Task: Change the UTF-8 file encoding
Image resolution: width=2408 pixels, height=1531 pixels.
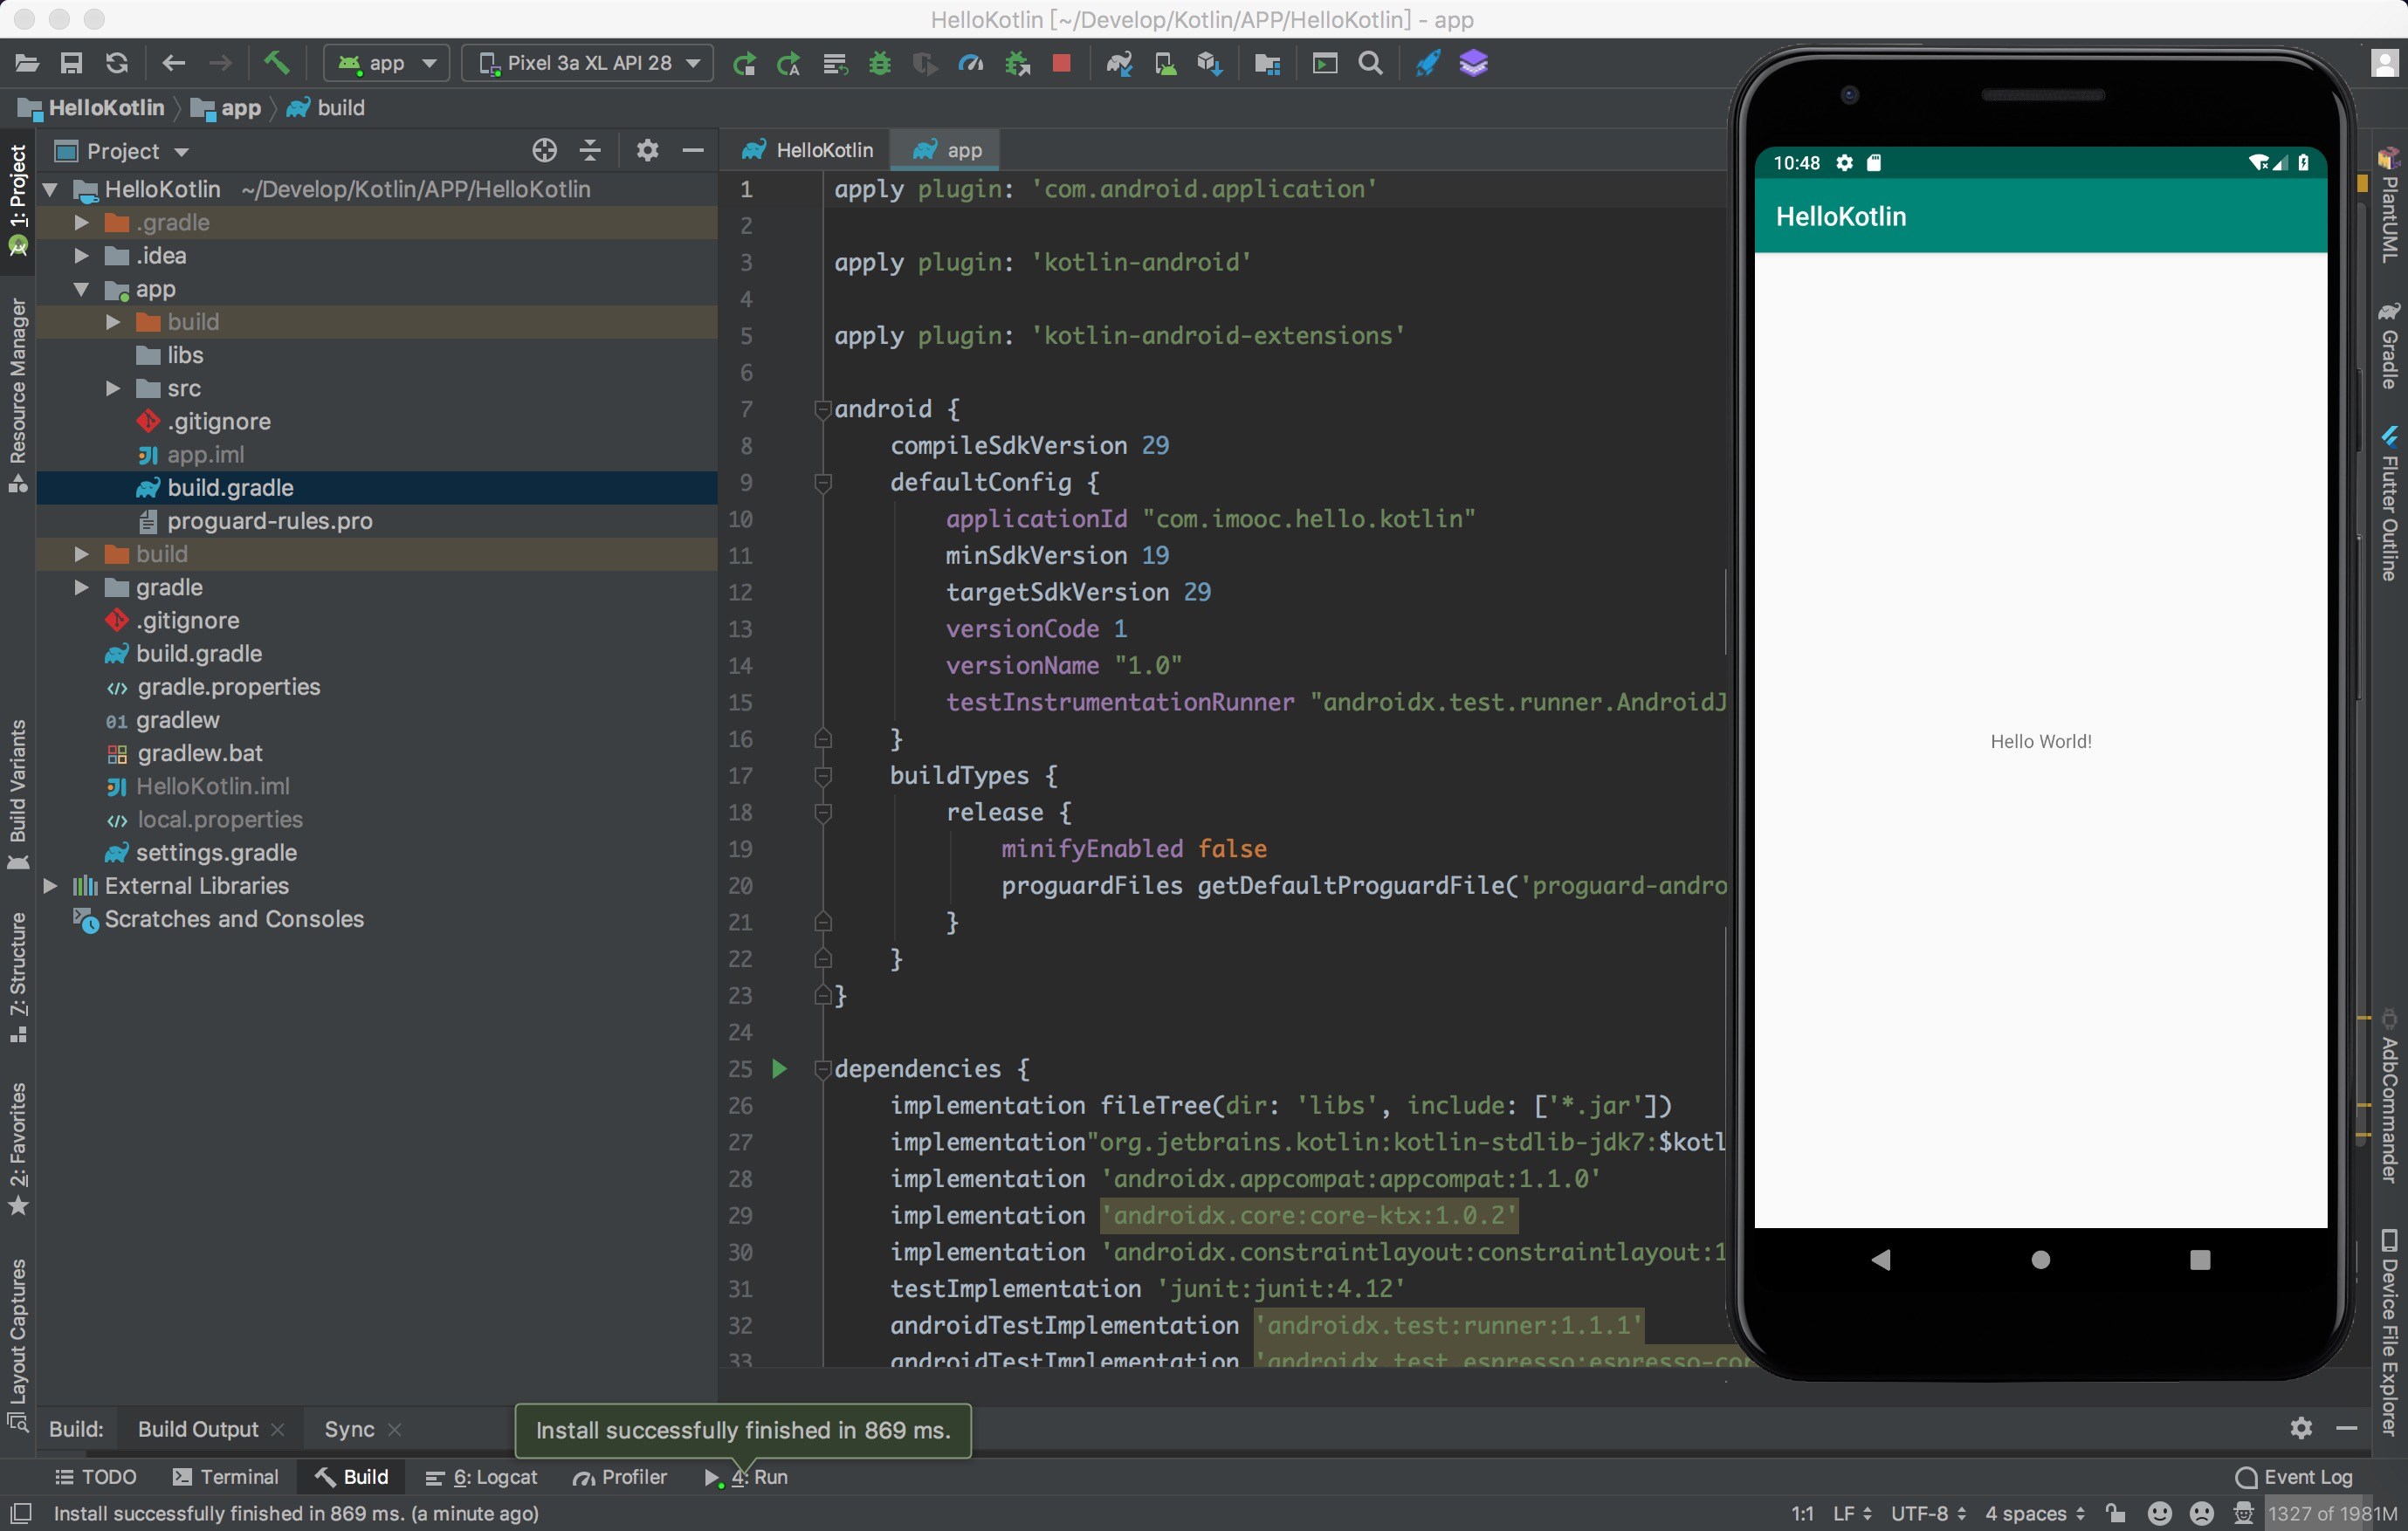Action: point(1928,1513)
